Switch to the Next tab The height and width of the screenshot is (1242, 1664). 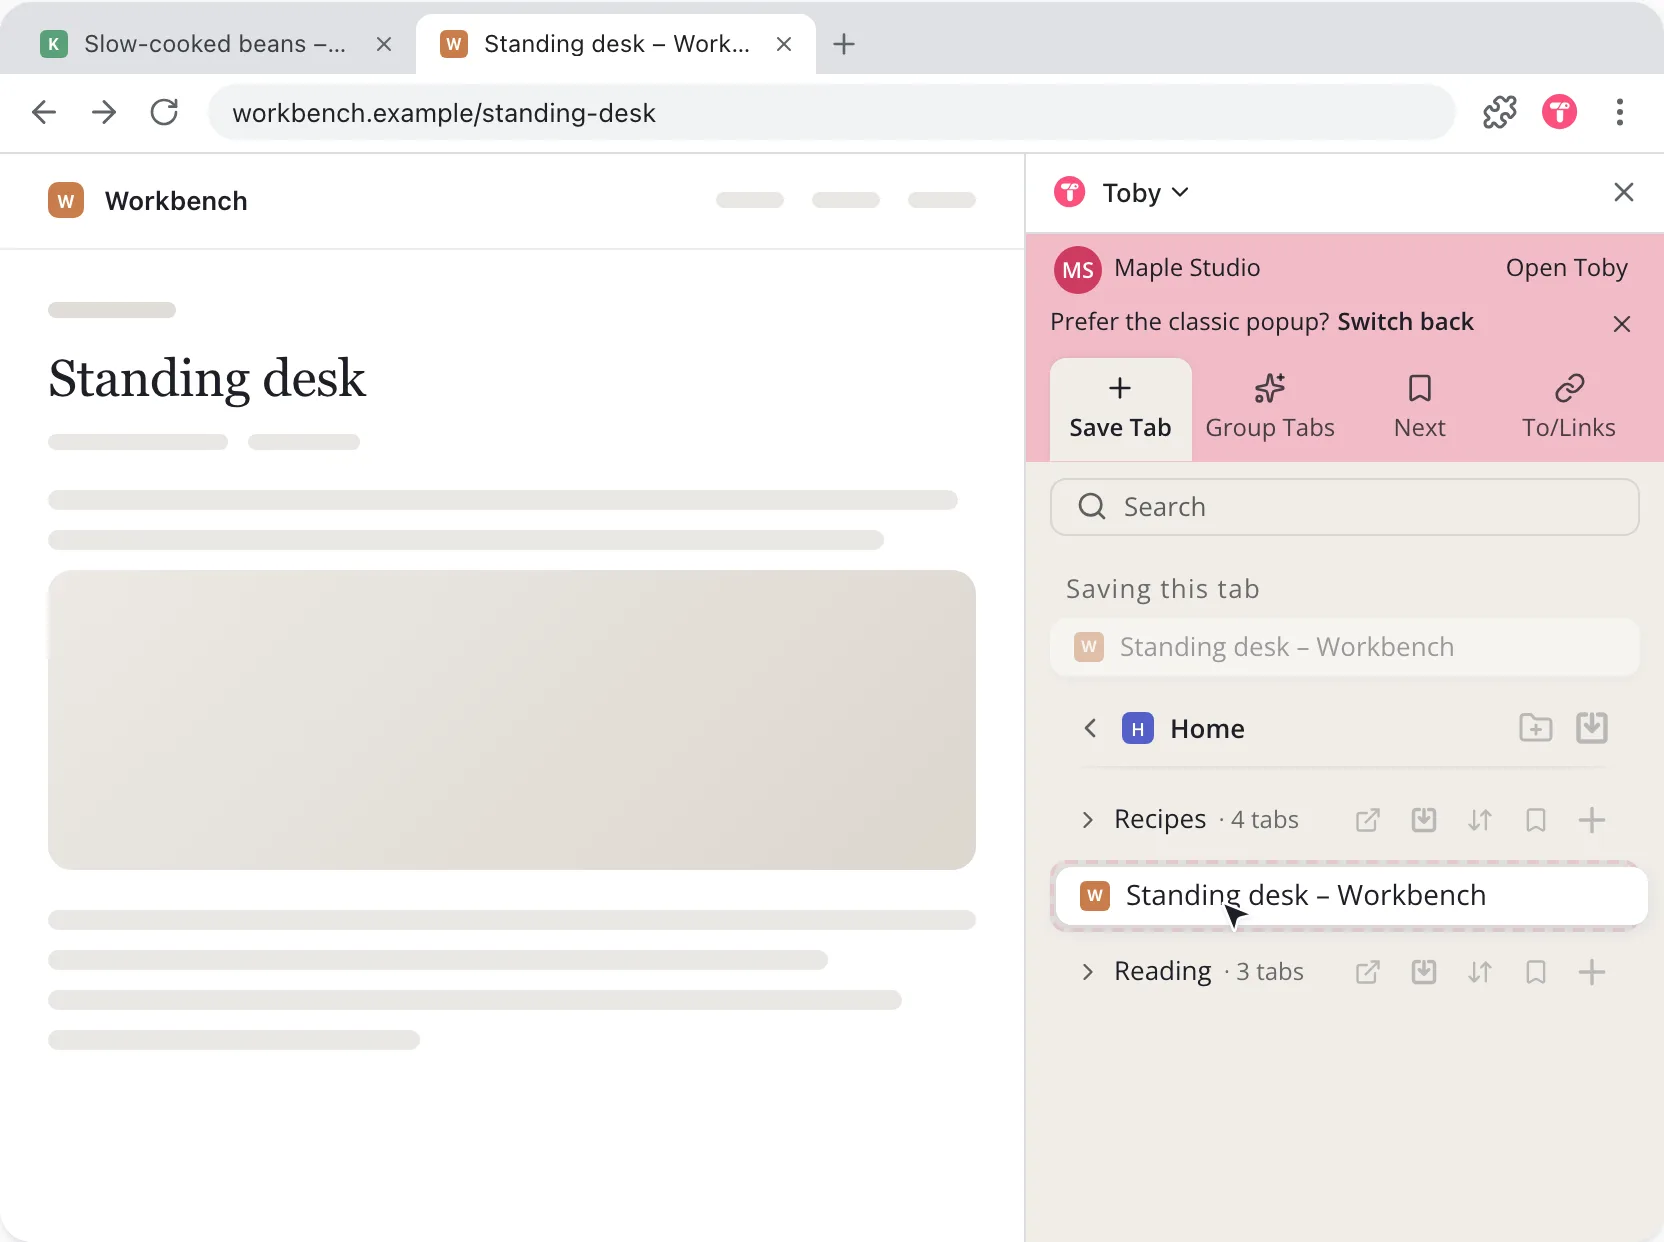coord(1419,410)
